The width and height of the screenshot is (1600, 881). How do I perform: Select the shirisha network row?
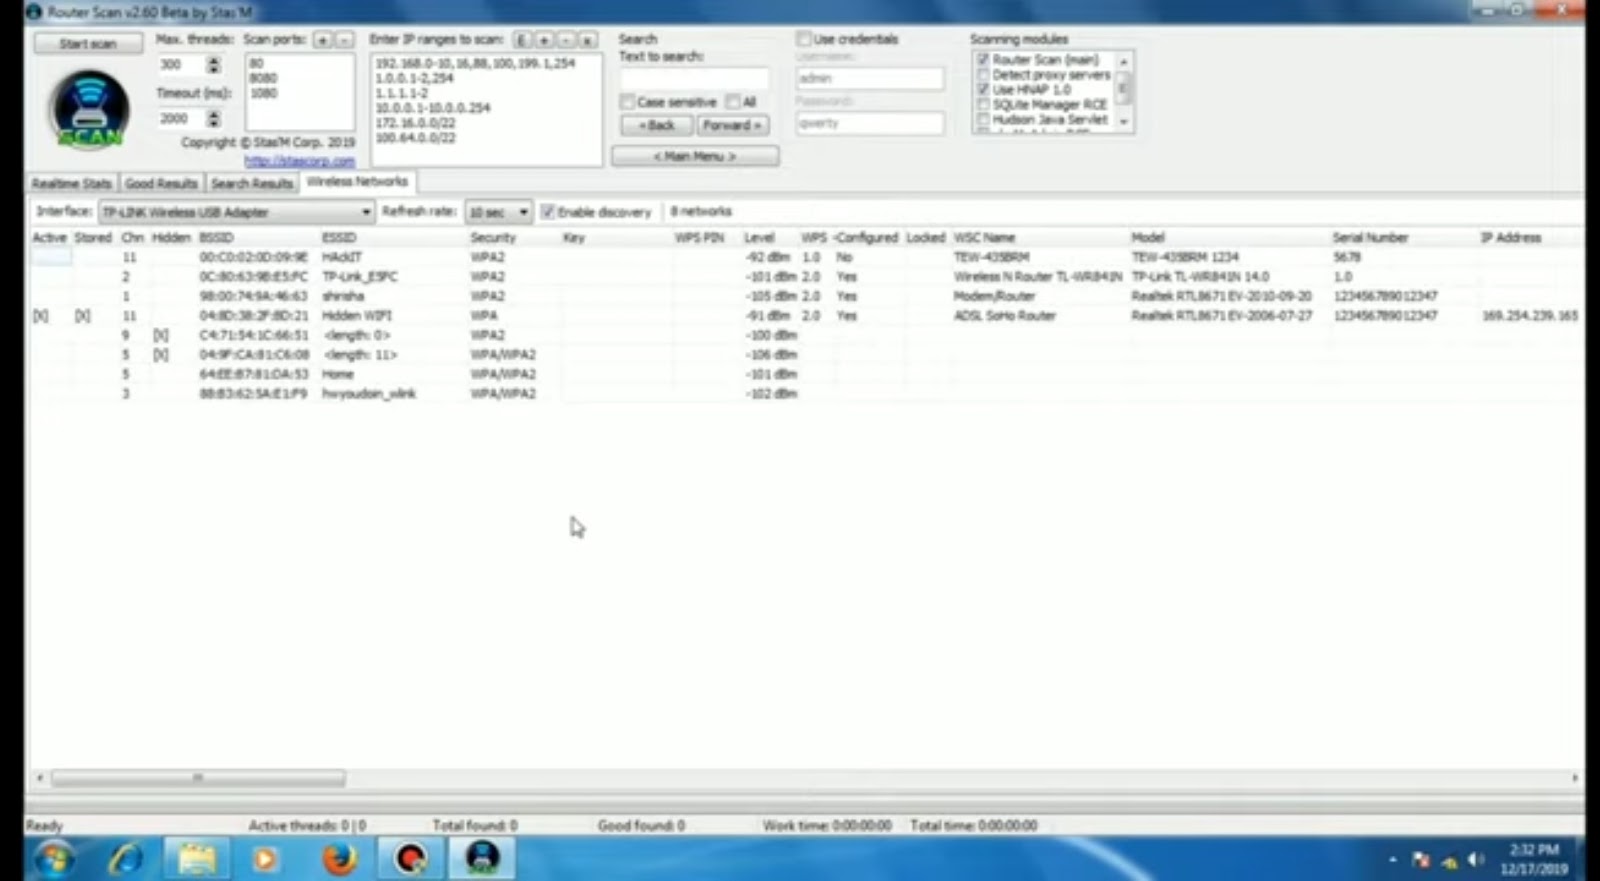pos(805,296)
